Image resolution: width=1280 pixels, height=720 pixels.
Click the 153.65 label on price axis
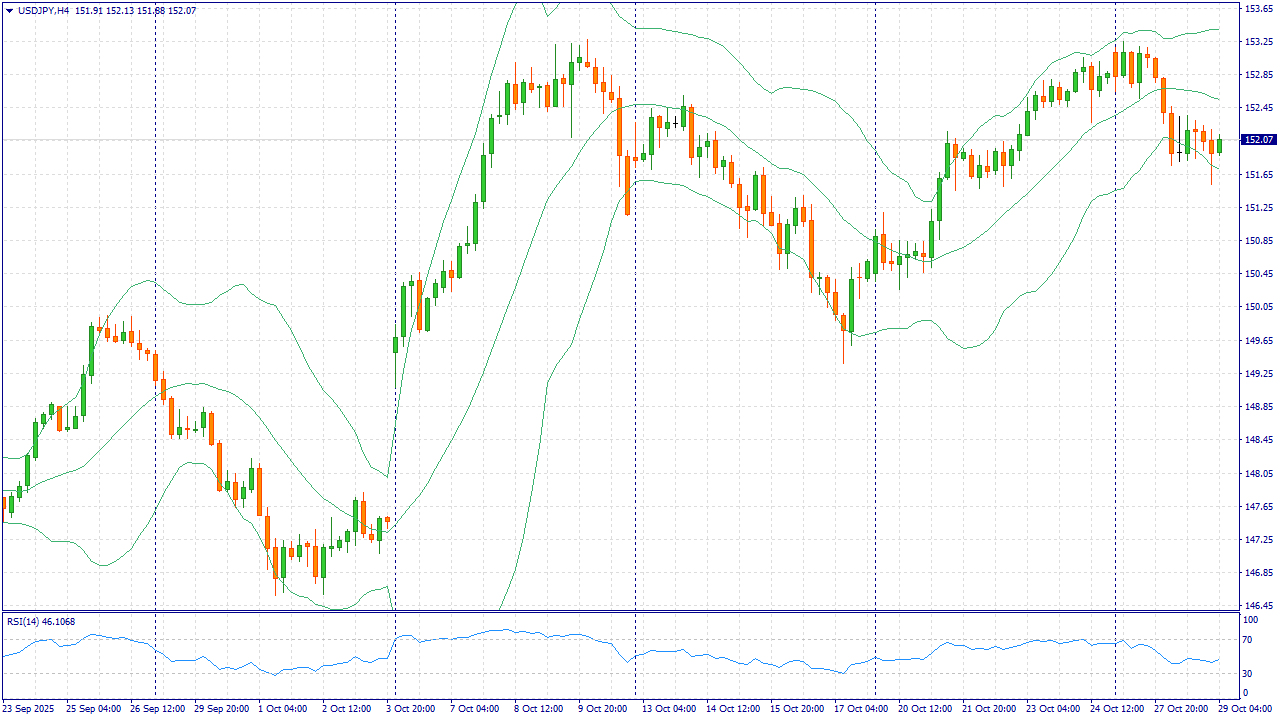click(x=1257, y=8)
